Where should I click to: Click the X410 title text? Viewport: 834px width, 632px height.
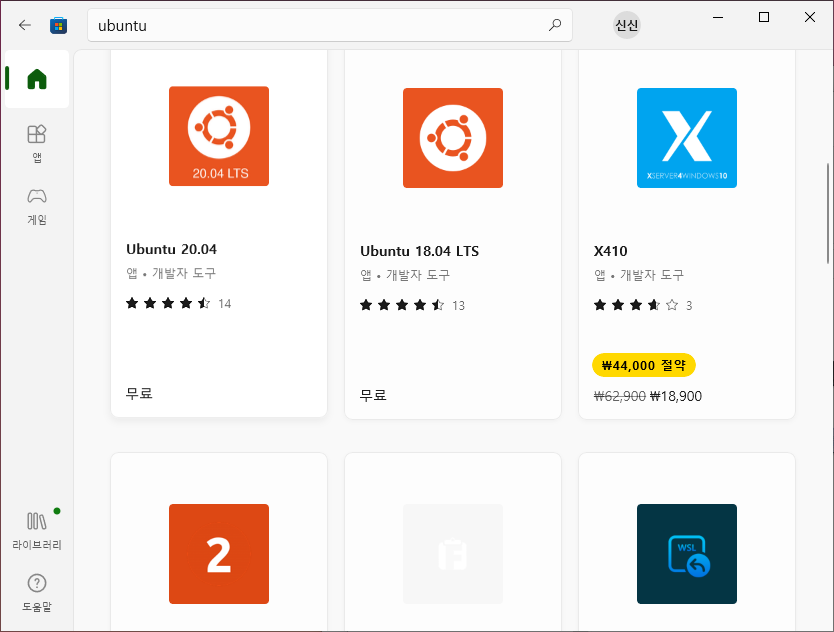(x=610, y=251)
